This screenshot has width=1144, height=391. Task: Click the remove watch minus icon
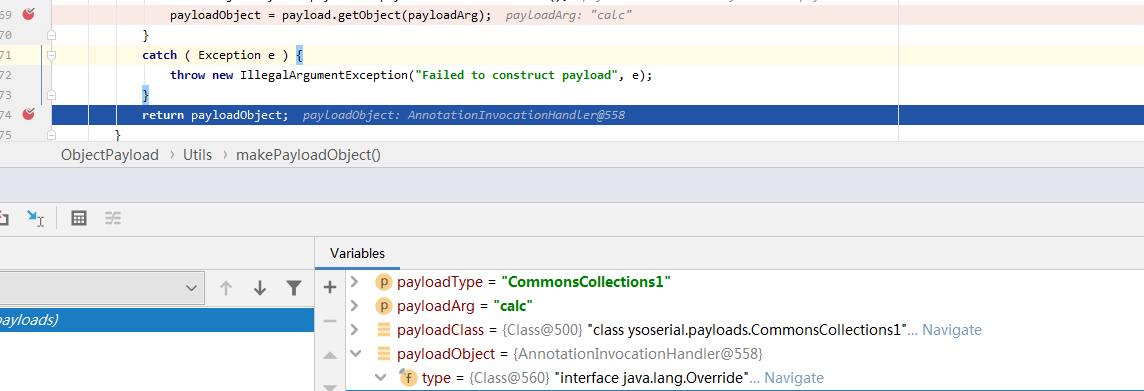pyautogui.click(x=330, y=321)
